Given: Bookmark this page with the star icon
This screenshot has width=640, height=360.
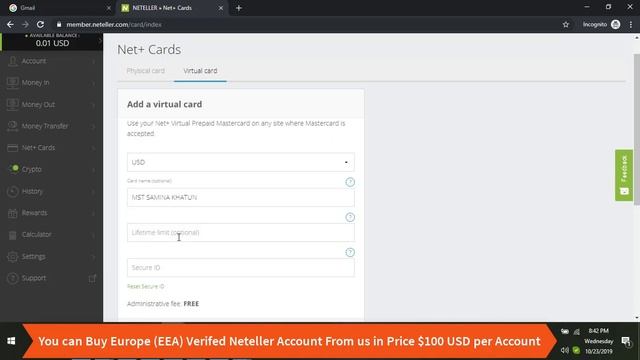Looking at the screenshot, I should [566, 24].
